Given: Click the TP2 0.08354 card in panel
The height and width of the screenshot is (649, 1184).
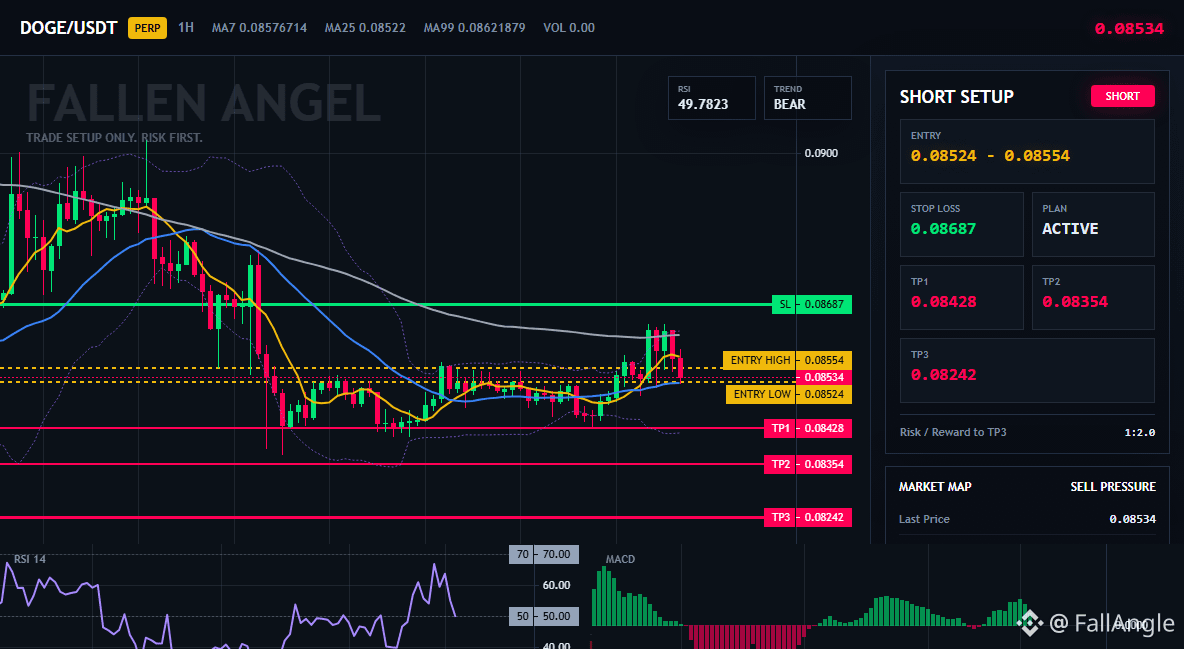Looking at the screenshot, I should [x=1093, y=297].
